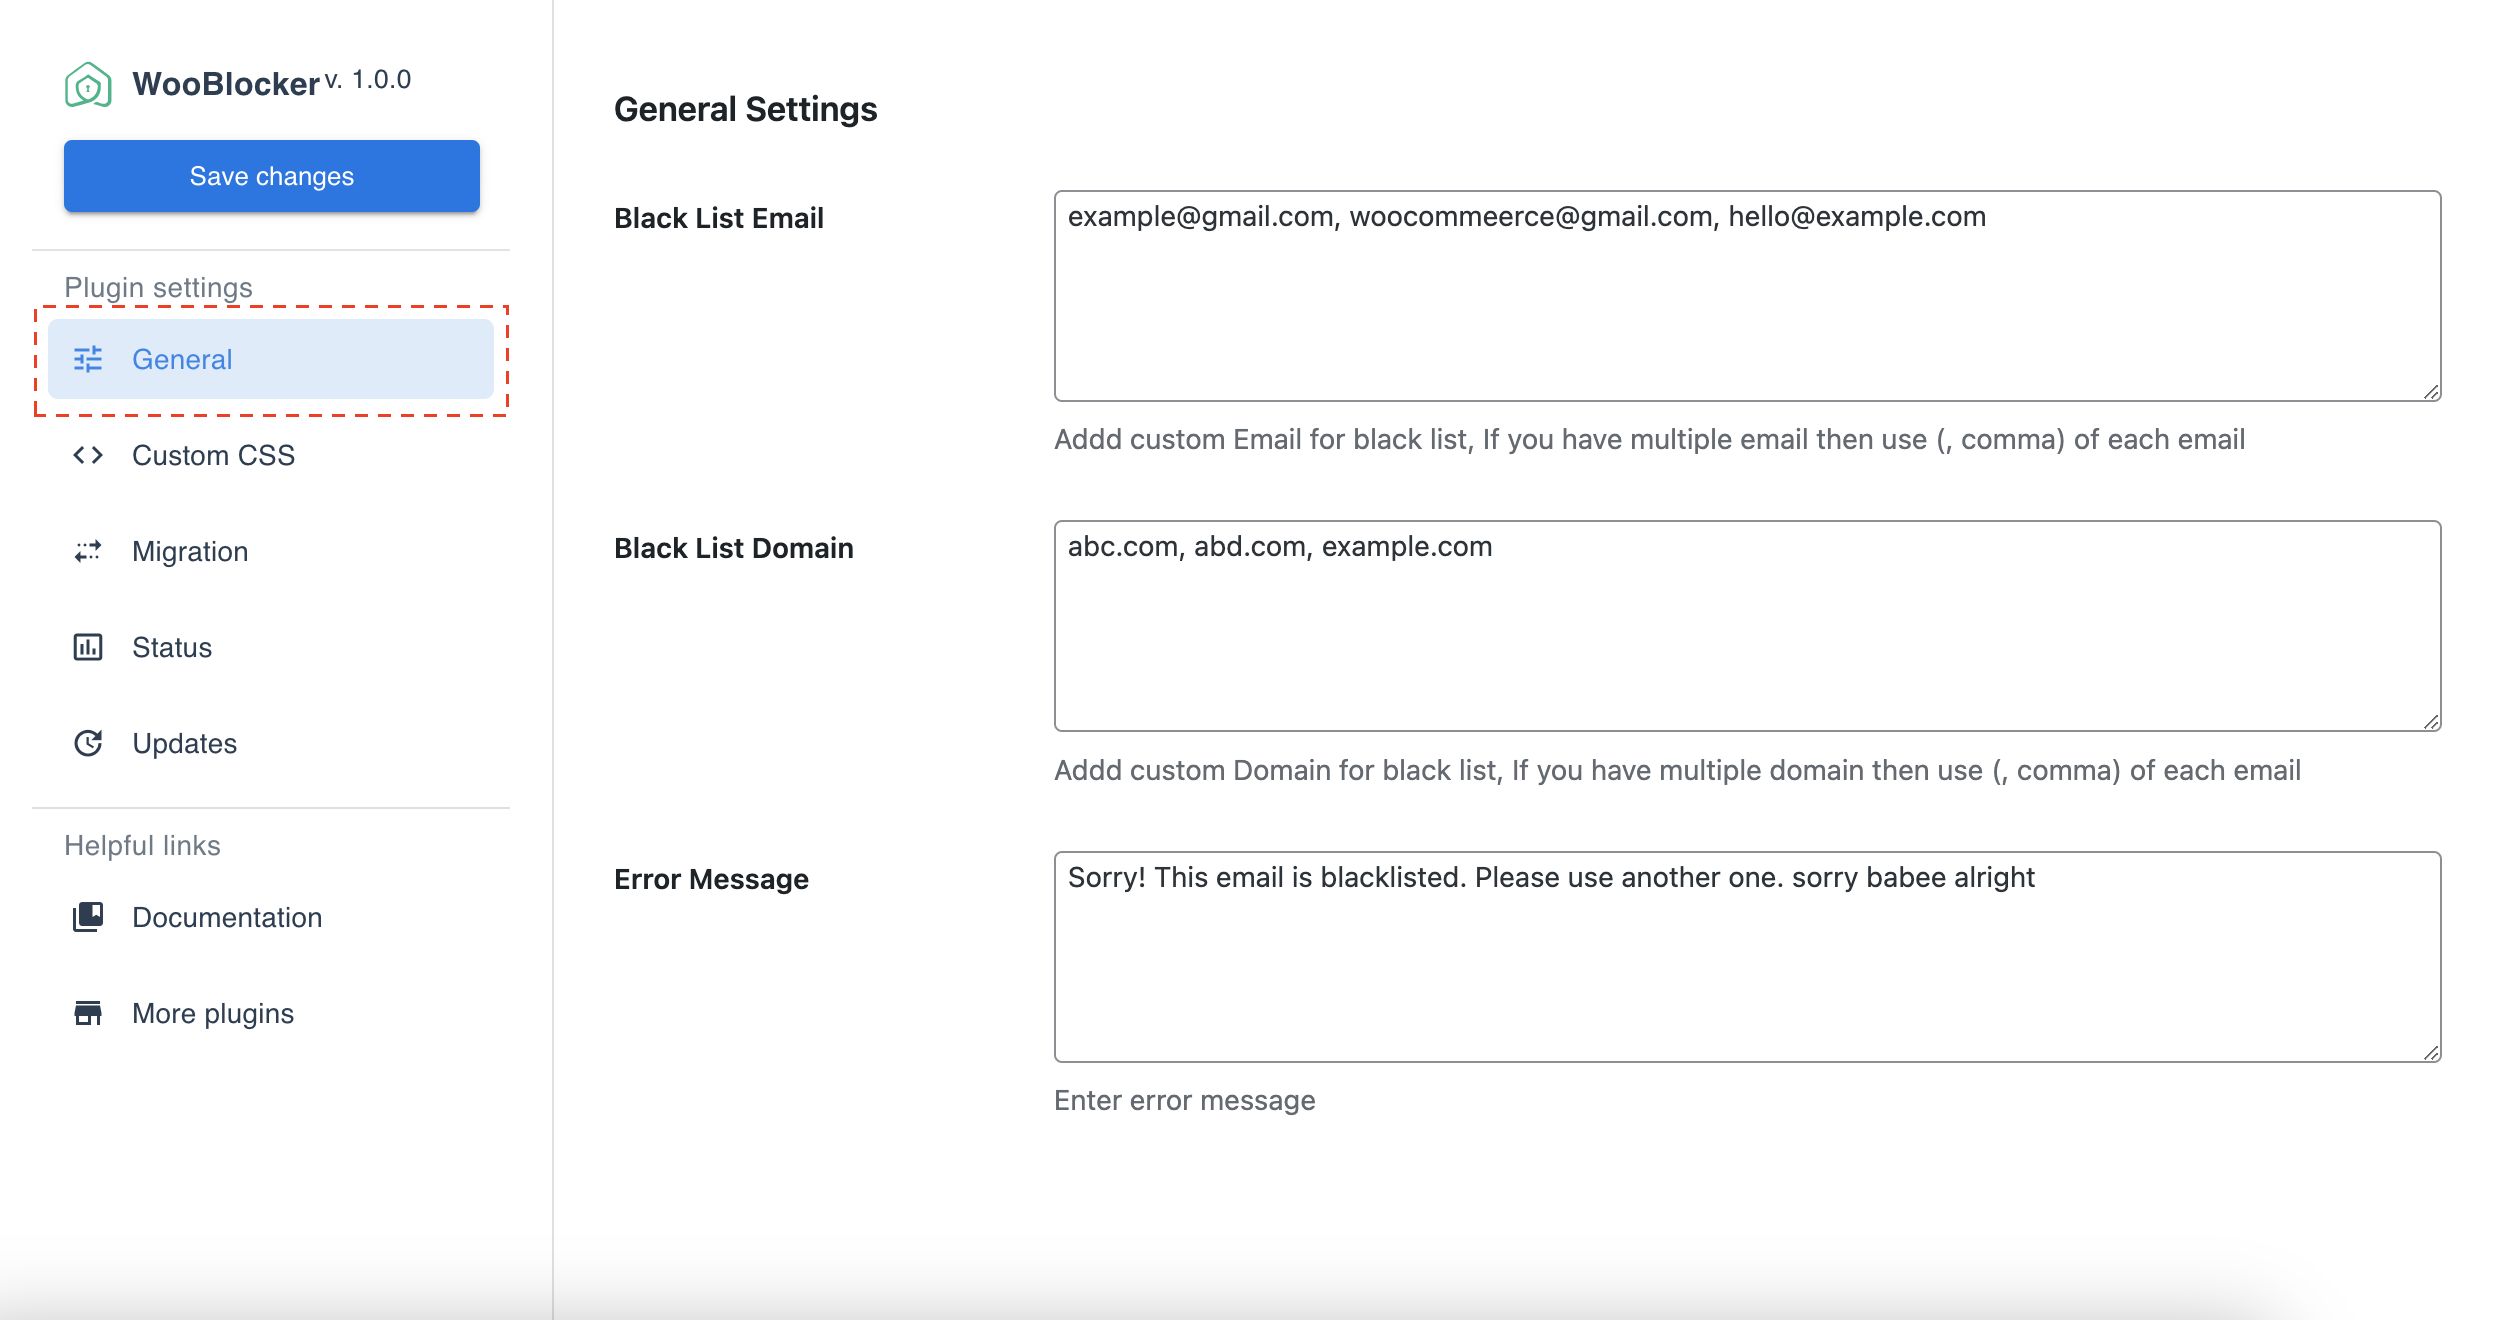Screen dimensions: 2520x1320
Task: Click the Migration arrows icon
Action: point(88,551)
